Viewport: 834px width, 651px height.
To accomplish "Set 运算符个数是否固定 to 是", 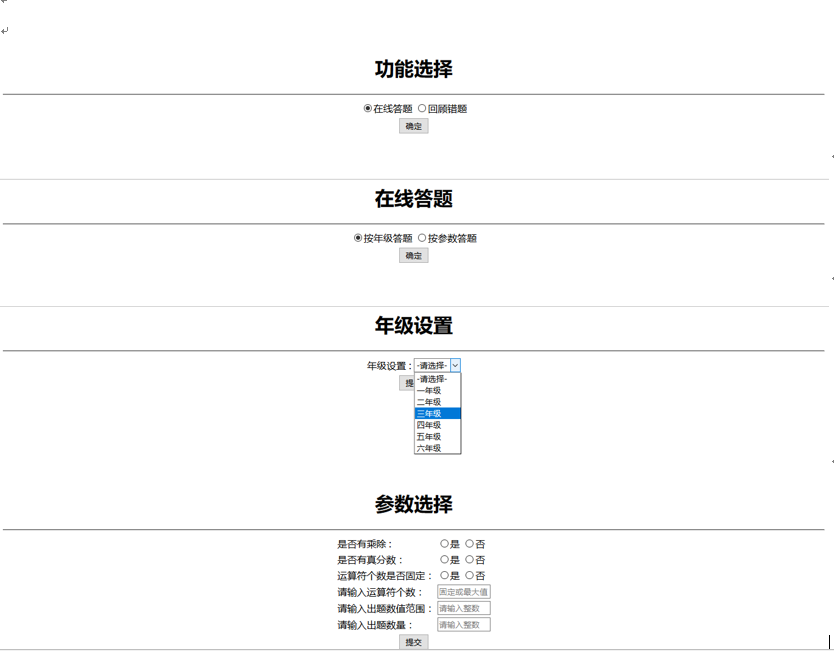I will click(x=444, y=575).
